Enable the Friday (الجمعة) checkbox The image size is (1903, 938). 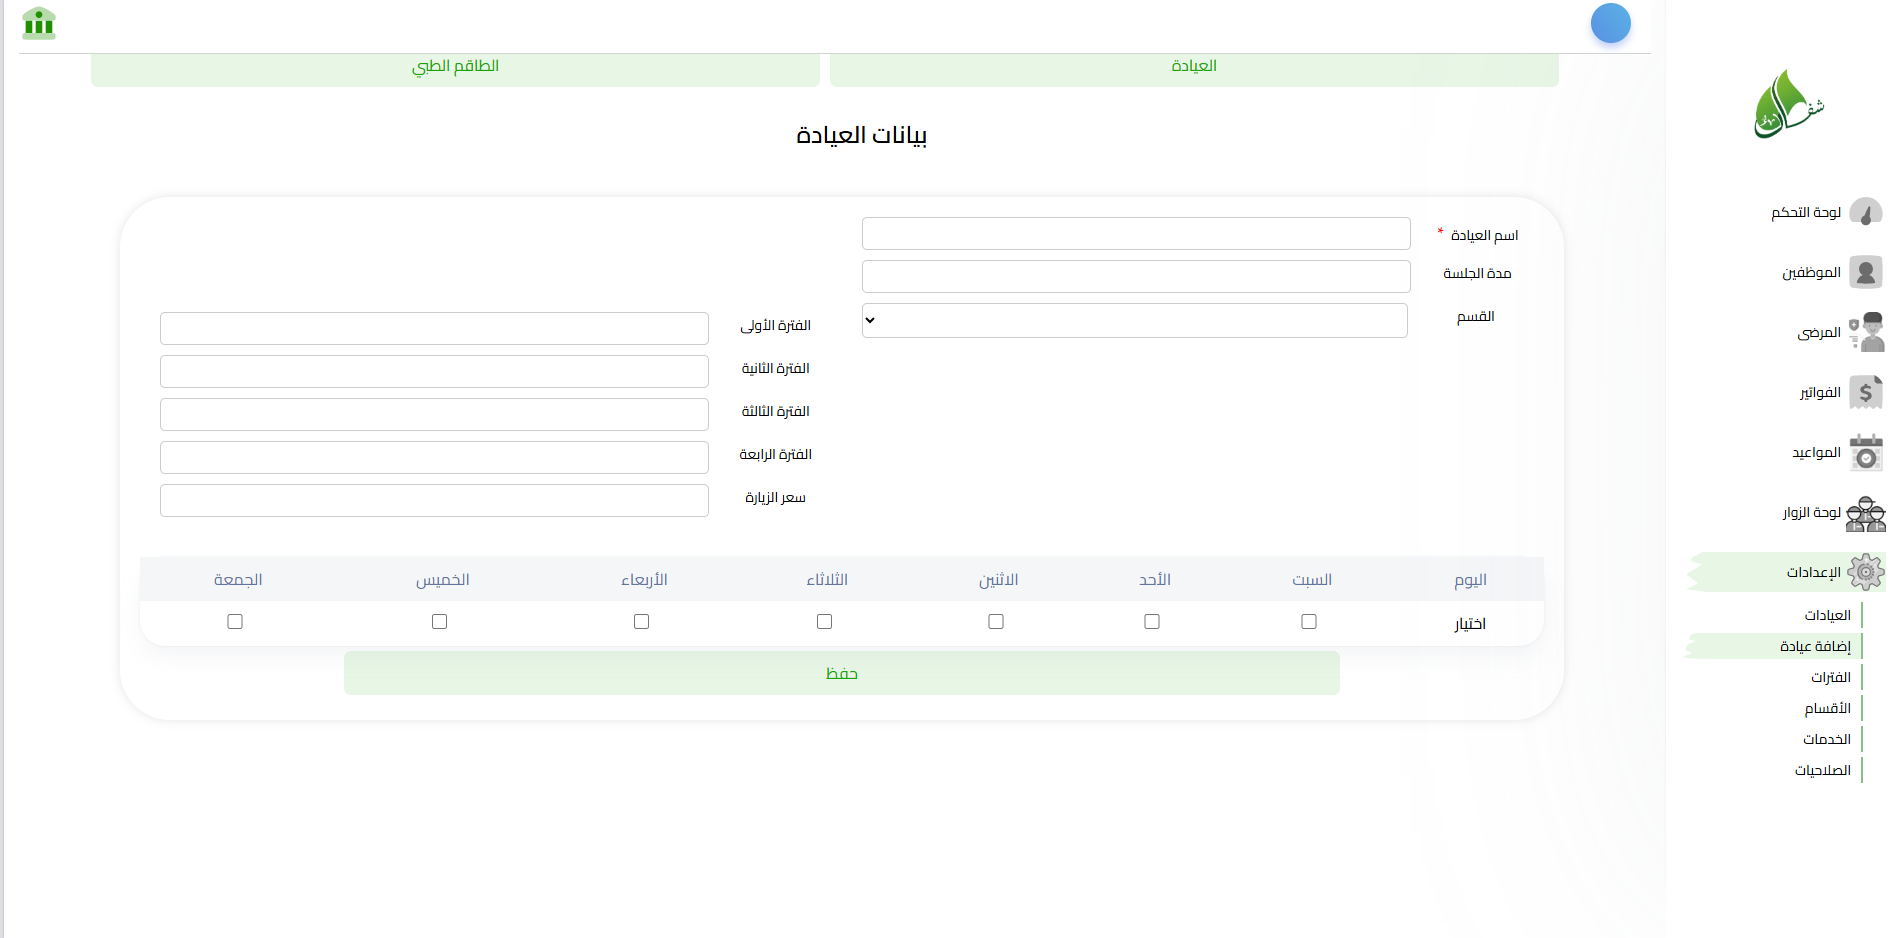235,622
